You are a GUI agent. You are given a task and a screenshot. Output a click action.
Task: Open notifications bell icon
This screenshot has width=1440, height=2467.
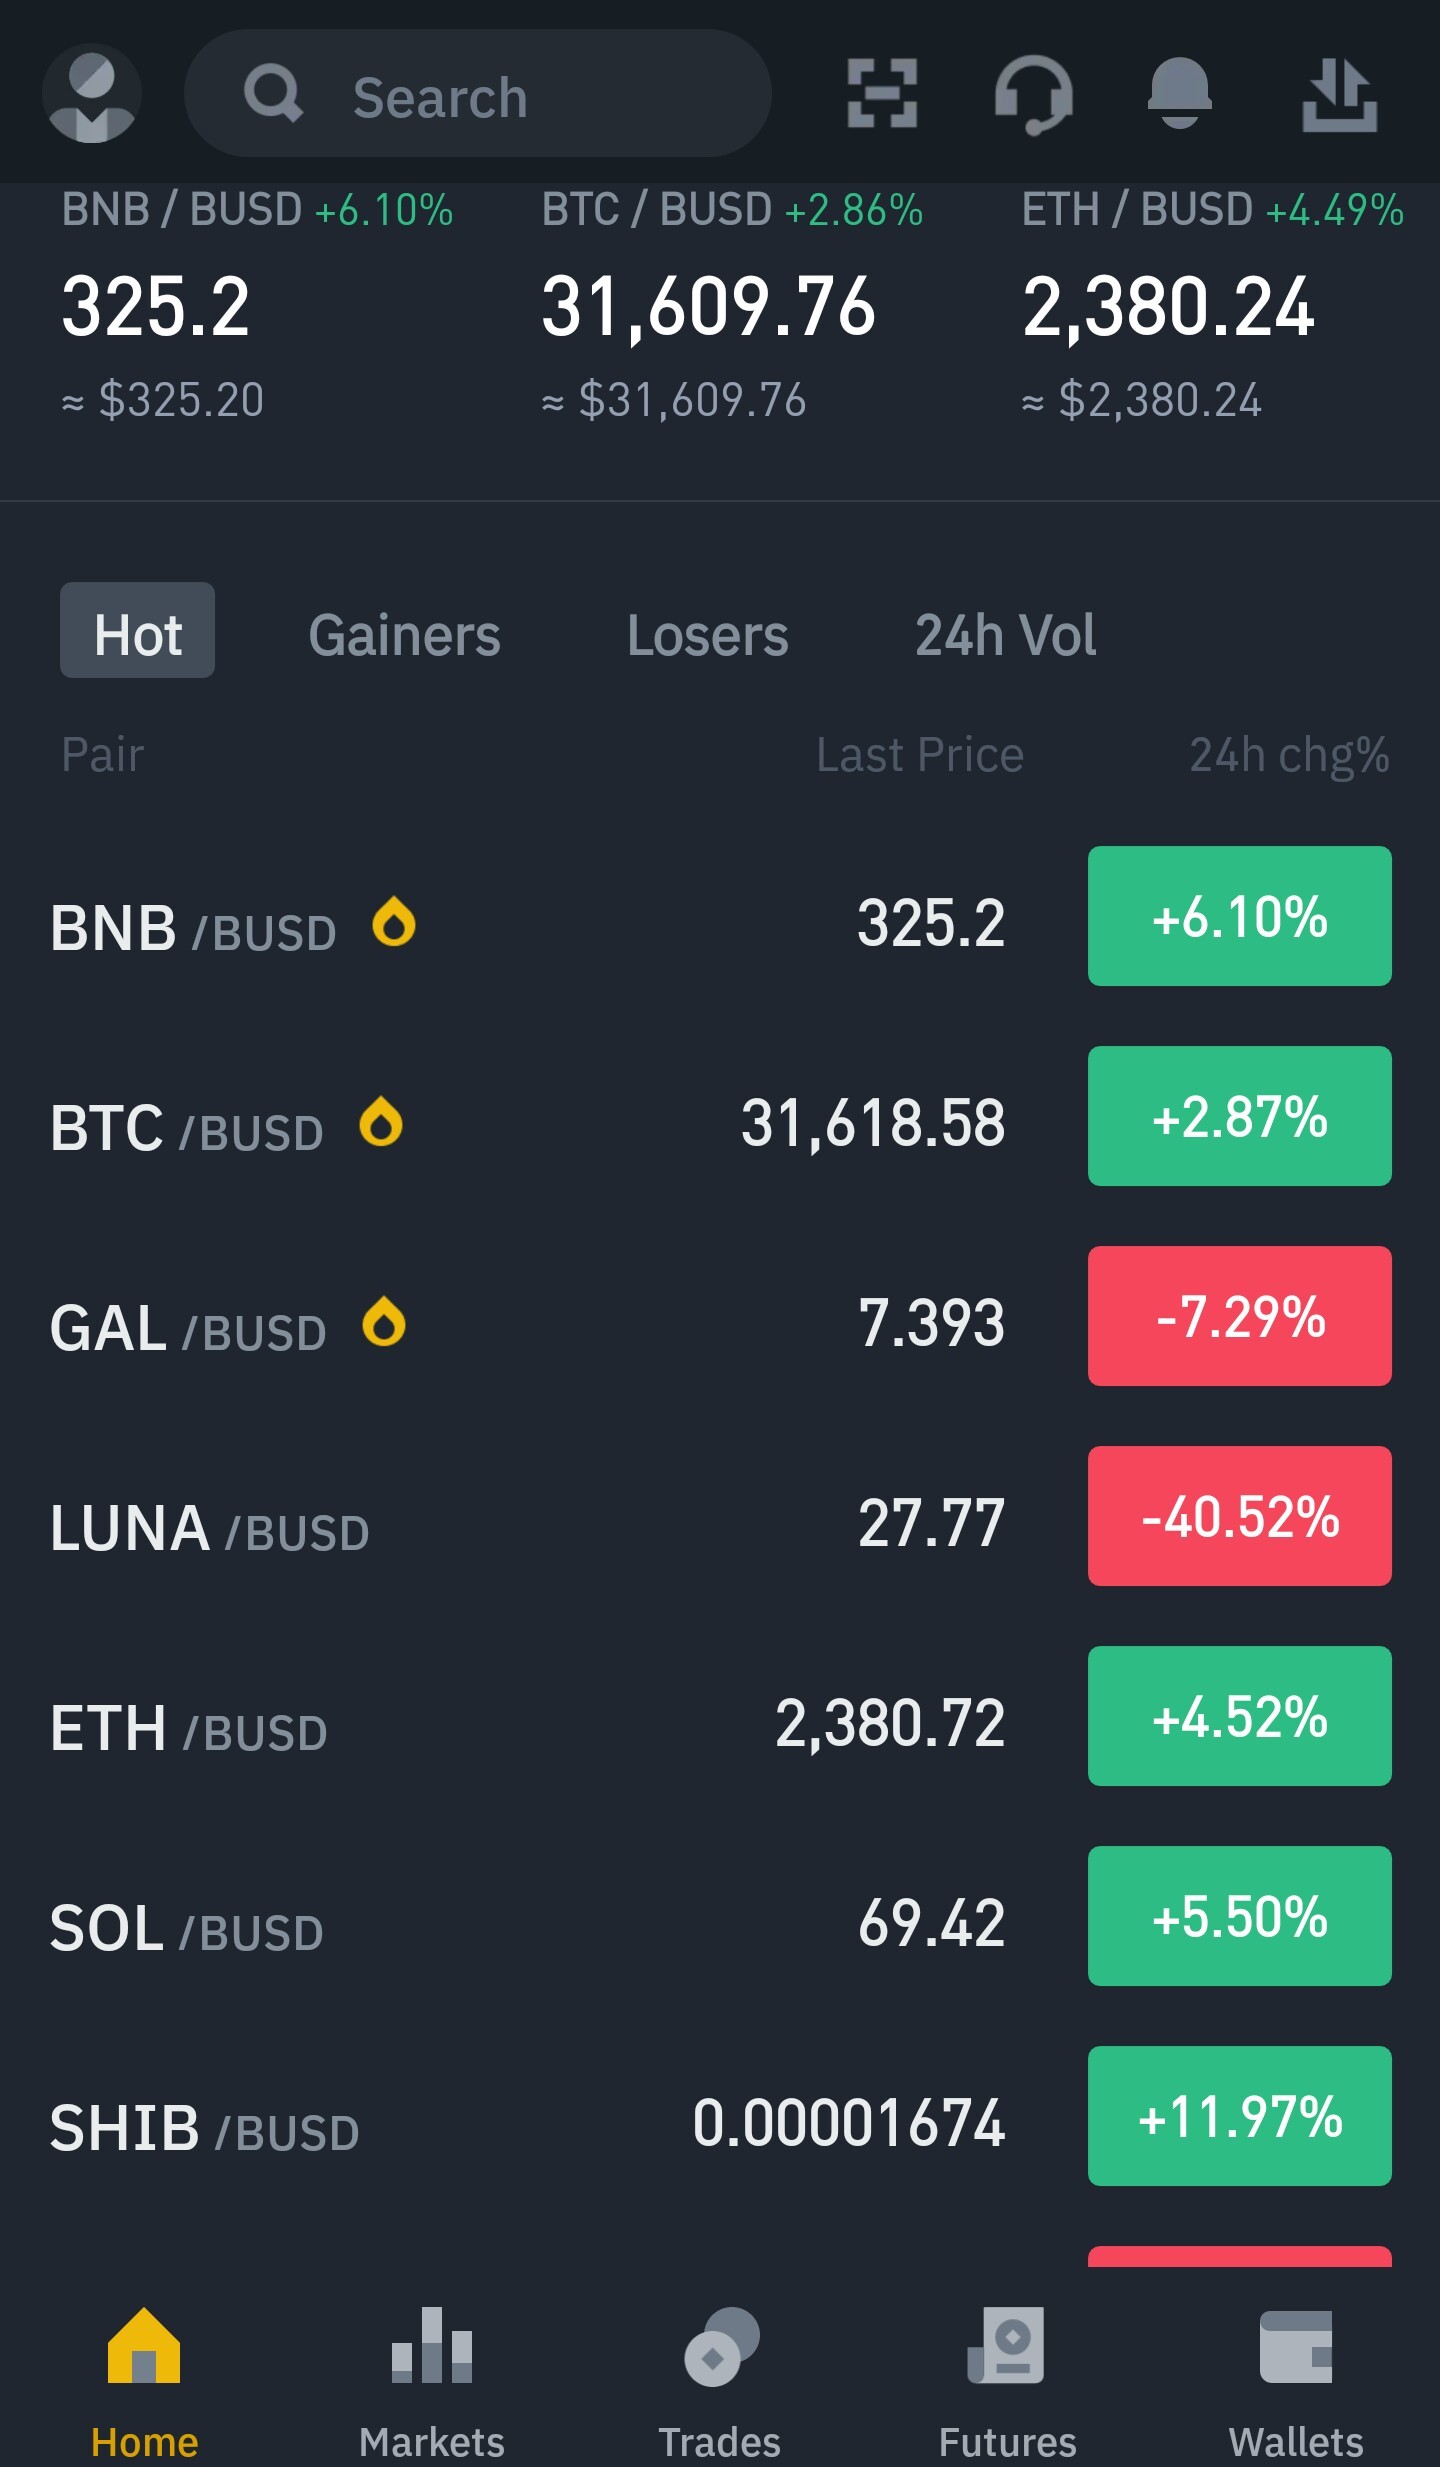pos(1180,93)
